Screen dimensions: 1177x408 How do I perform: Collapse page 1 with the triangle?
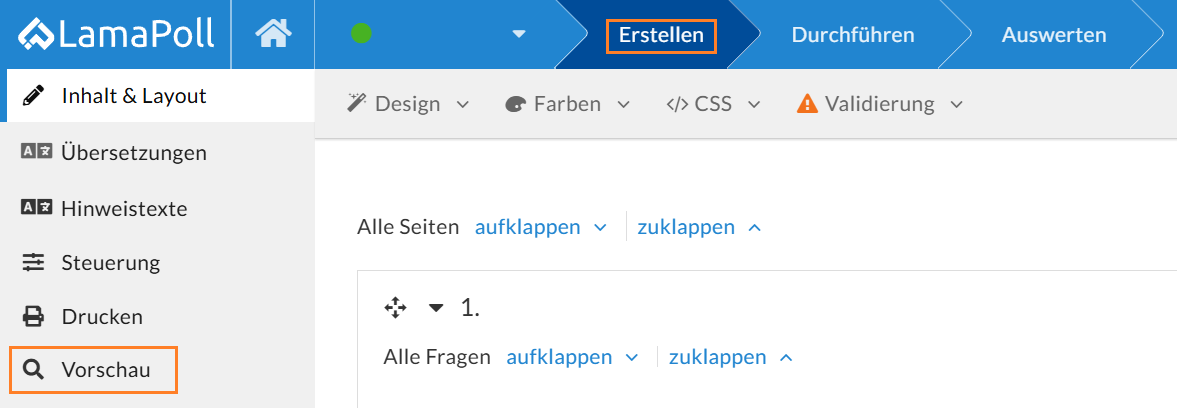436,308
